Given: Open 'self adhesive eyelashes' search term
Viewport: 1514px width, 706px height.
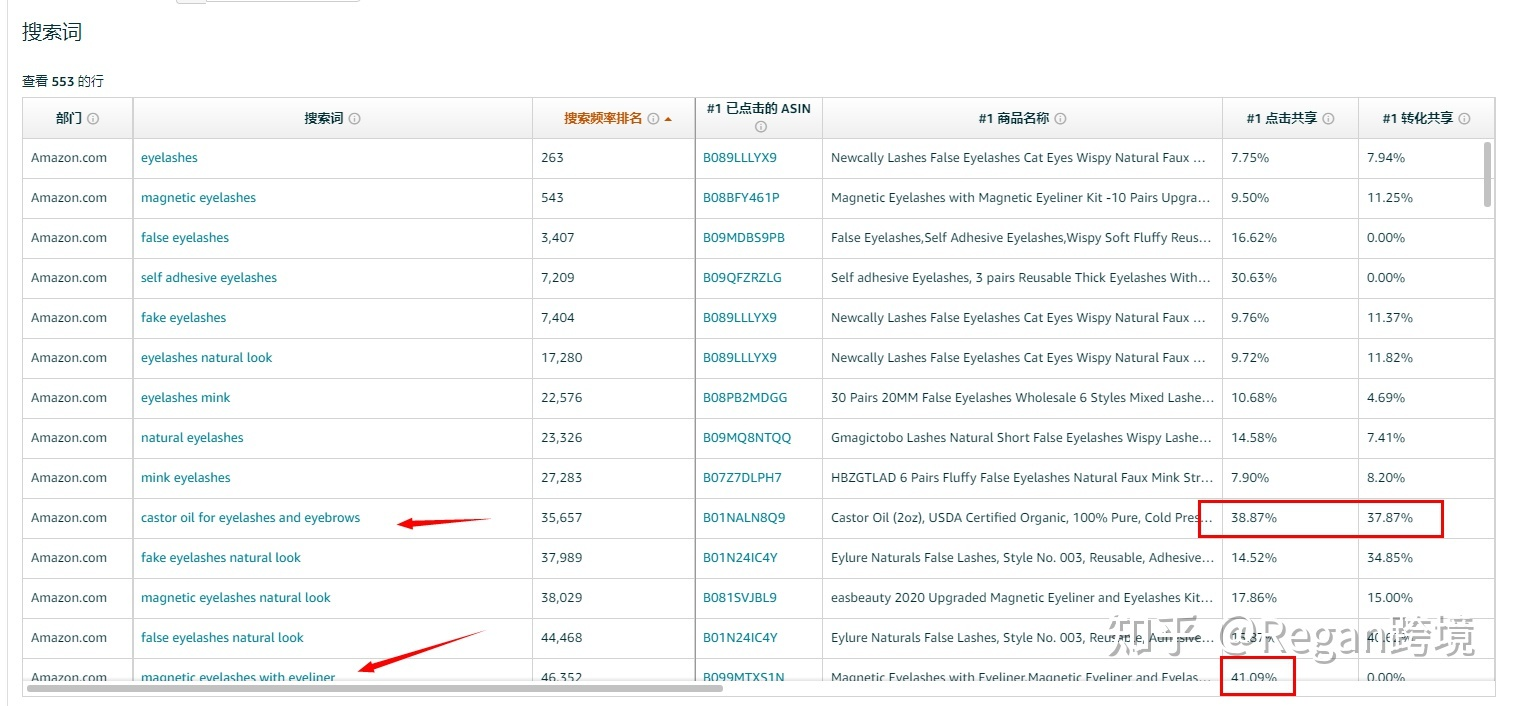Looking at the screenshot, I should pos(209,278).
